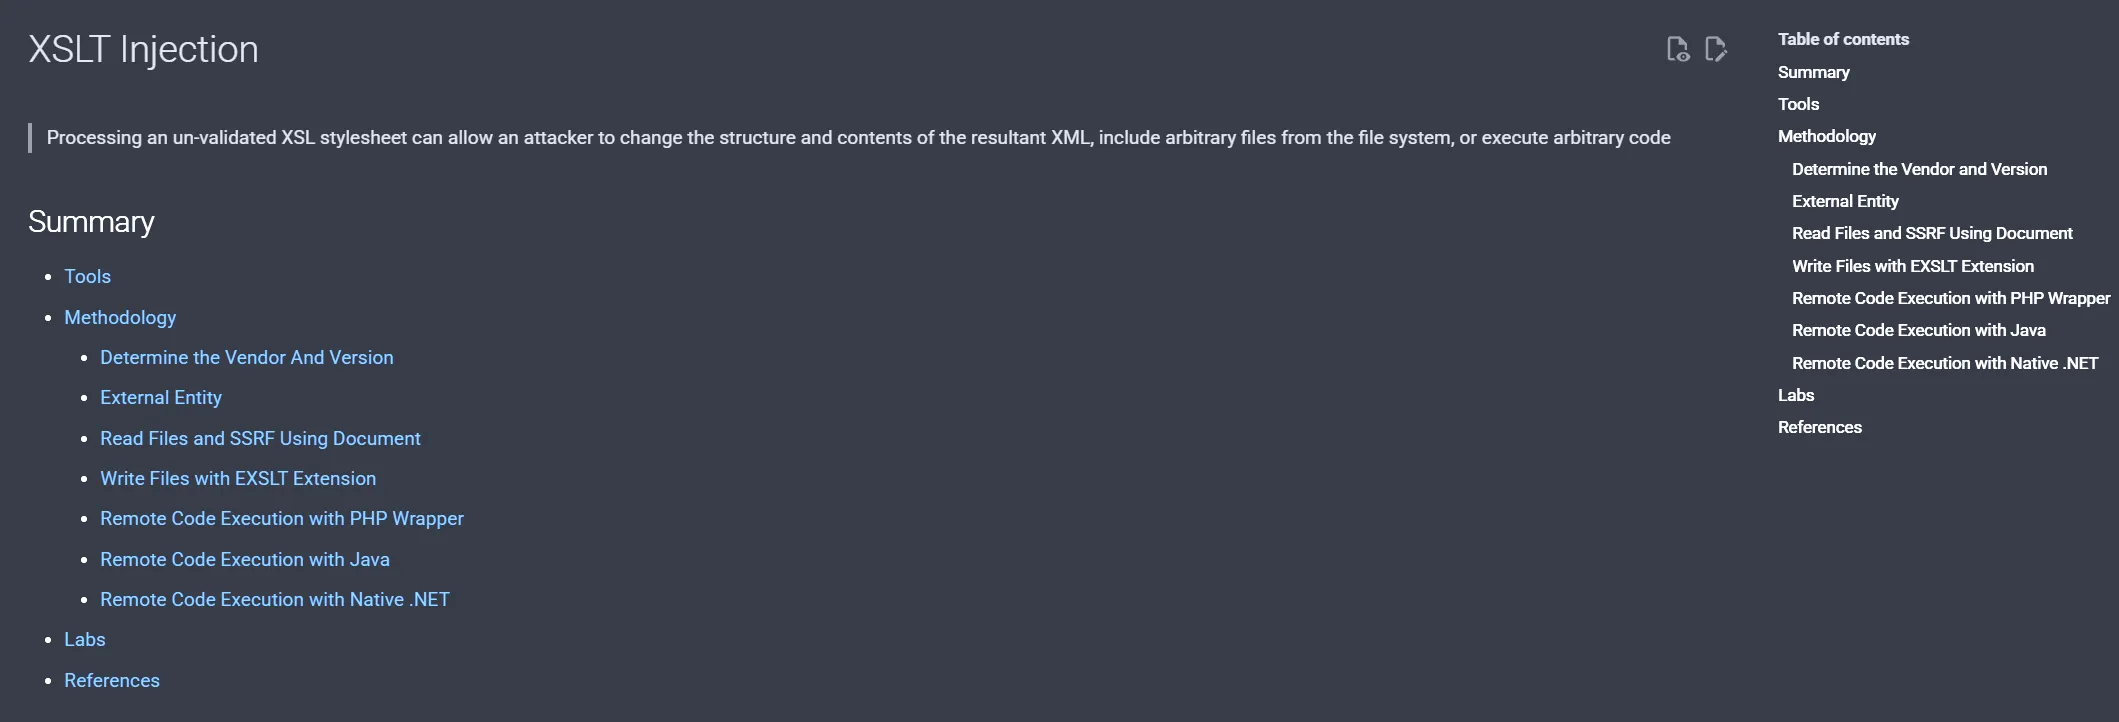The image size is (2119, 722).
Task: Follow 'Remote Code Execution with Java' summary link
Action: pos(245,559)
